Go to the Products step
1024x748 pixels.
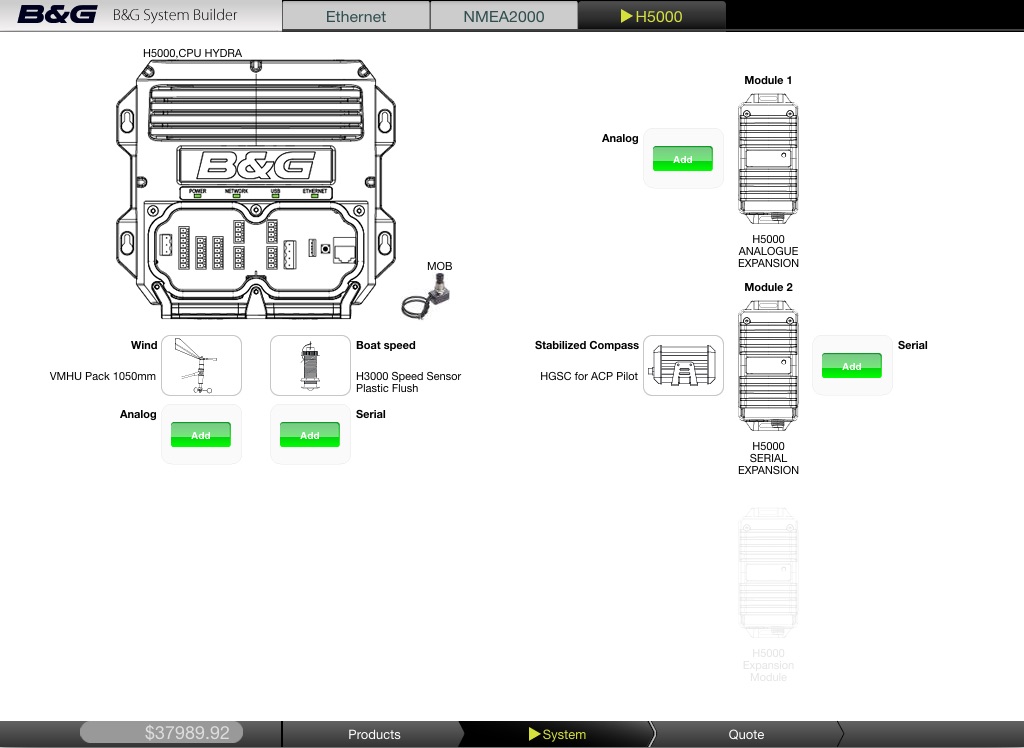[374, 734]
